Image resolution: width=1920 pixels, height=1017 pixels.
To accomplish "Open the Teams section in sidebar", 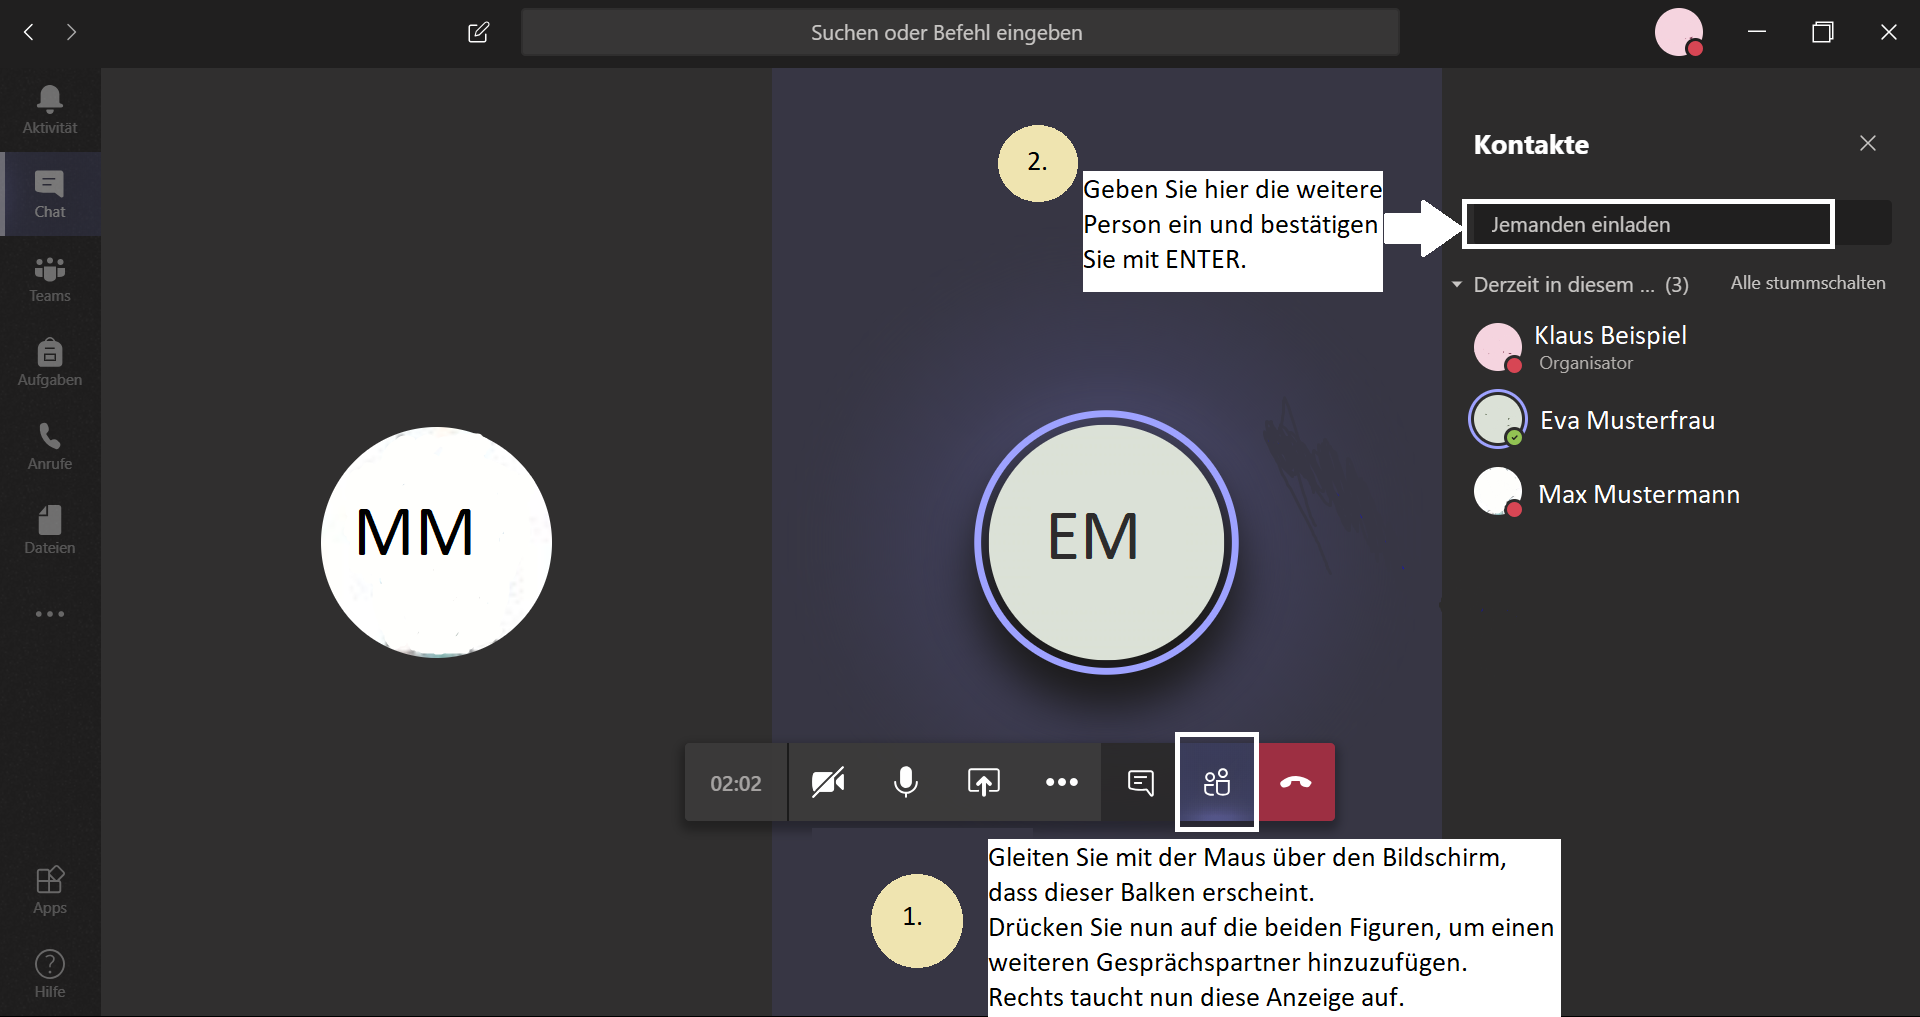I will [x=50, y=279].
